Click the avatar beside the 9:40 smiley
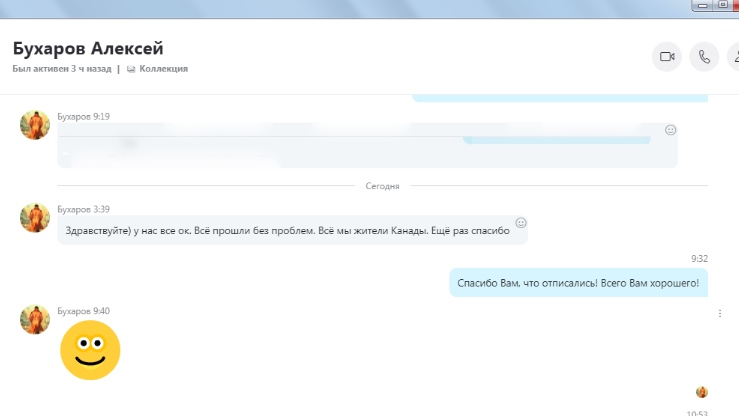The width and height of the screenshot is (739, 416). 35,320
